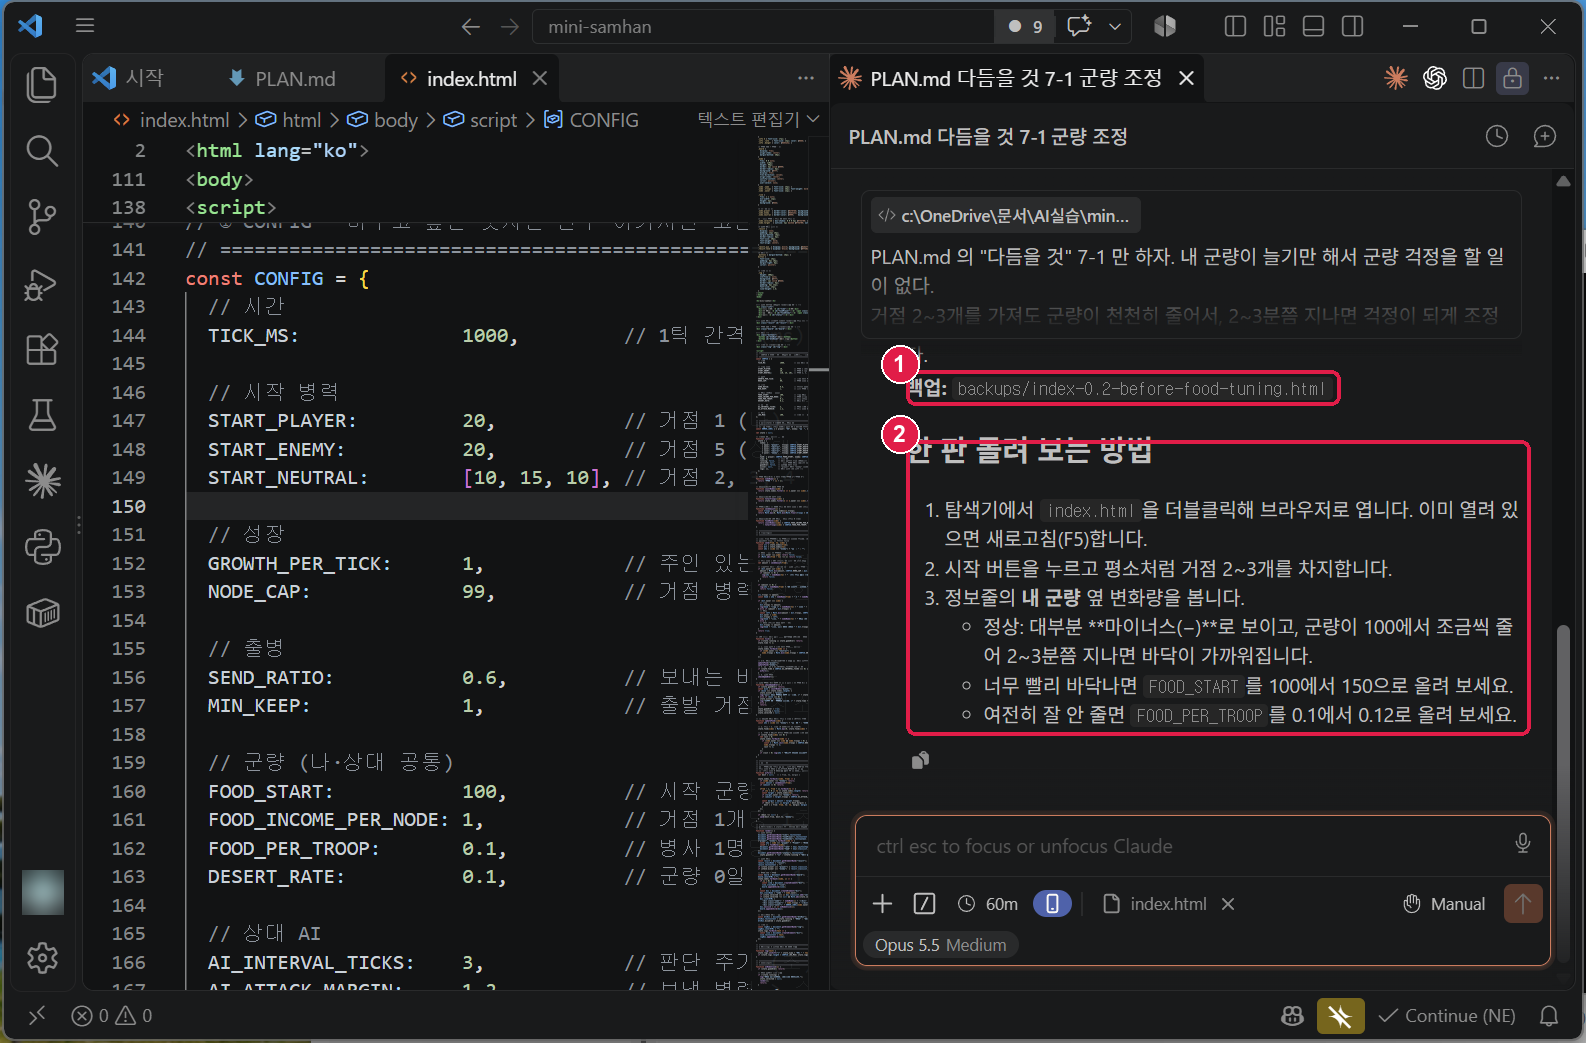1586x1043 pixels.
Task: Click the slash command button
Action: pos(925,904)
